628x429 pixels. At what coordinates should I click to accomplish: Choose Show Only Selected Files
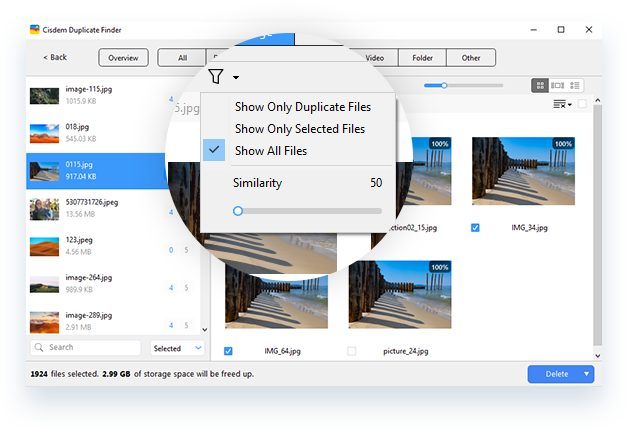coord(299,129)
